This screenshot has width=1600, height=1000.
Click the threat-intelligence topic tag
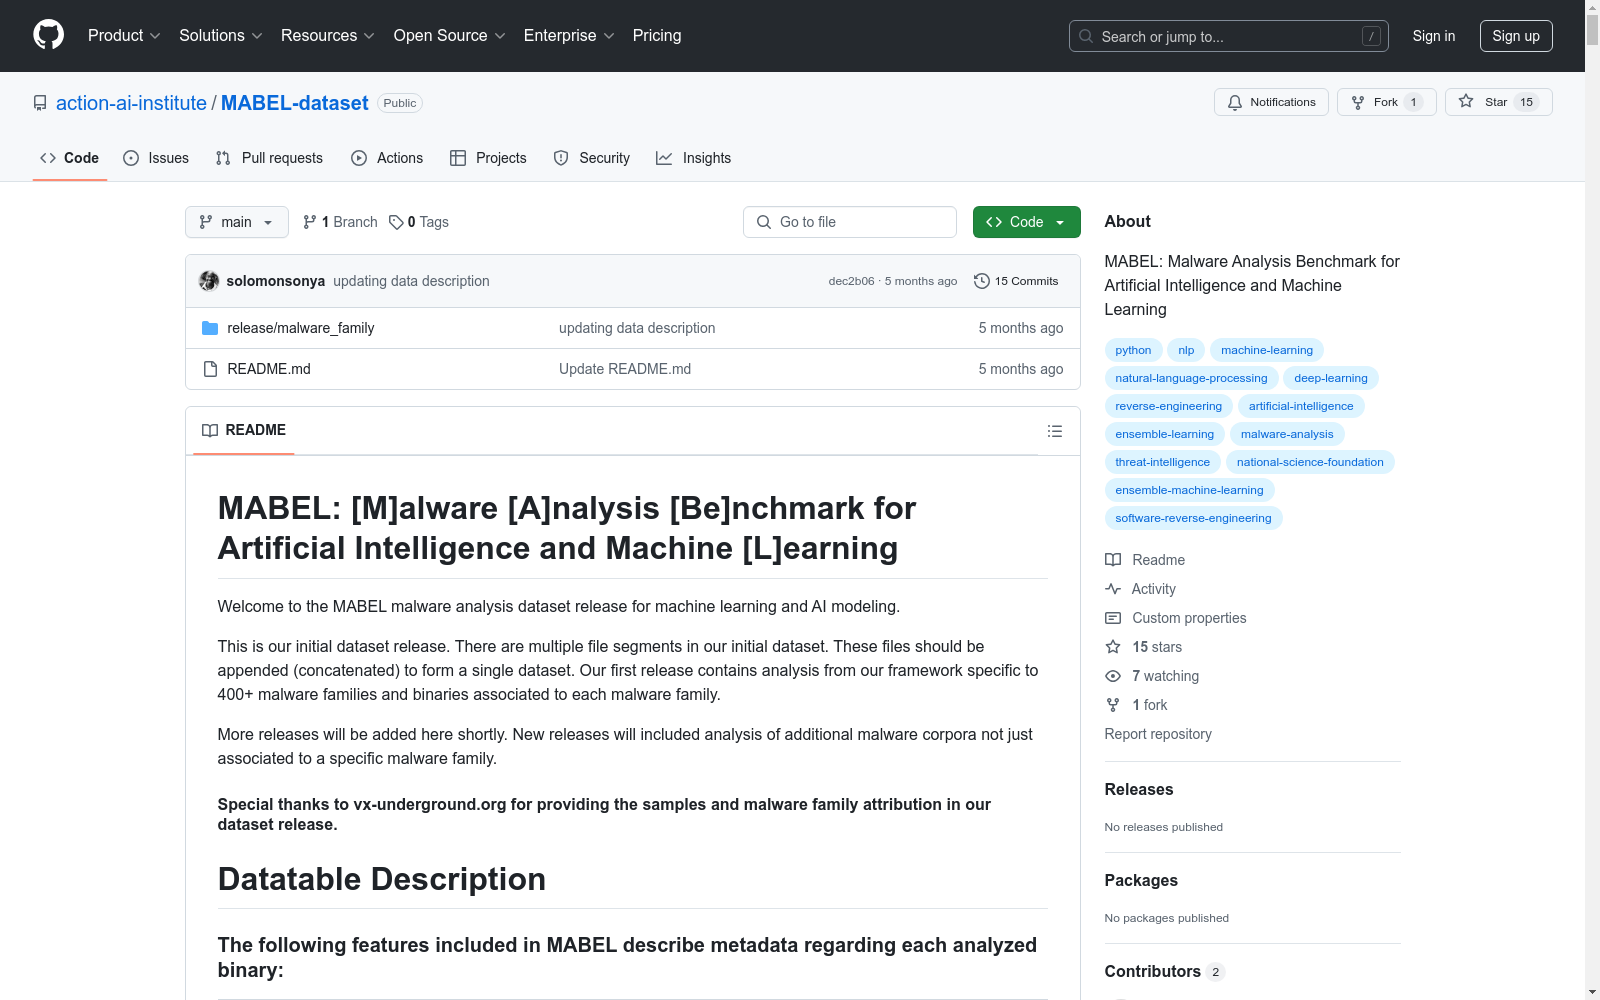click(x=1163, y=462)
